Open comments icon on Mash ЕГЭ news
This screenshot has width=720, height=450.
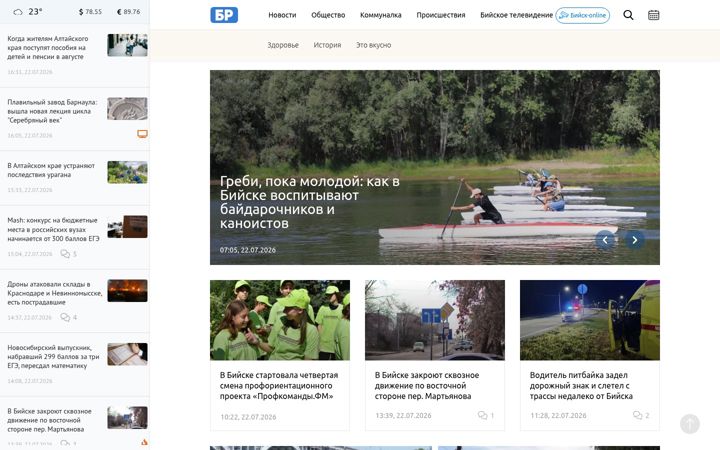65,254
